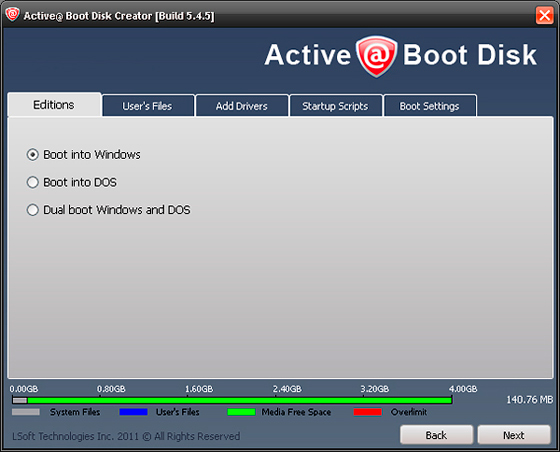Click the red Overlimit legend swatch
This screenshot has height=452, width=560.
pyautogui.click(x=368, y=412)
